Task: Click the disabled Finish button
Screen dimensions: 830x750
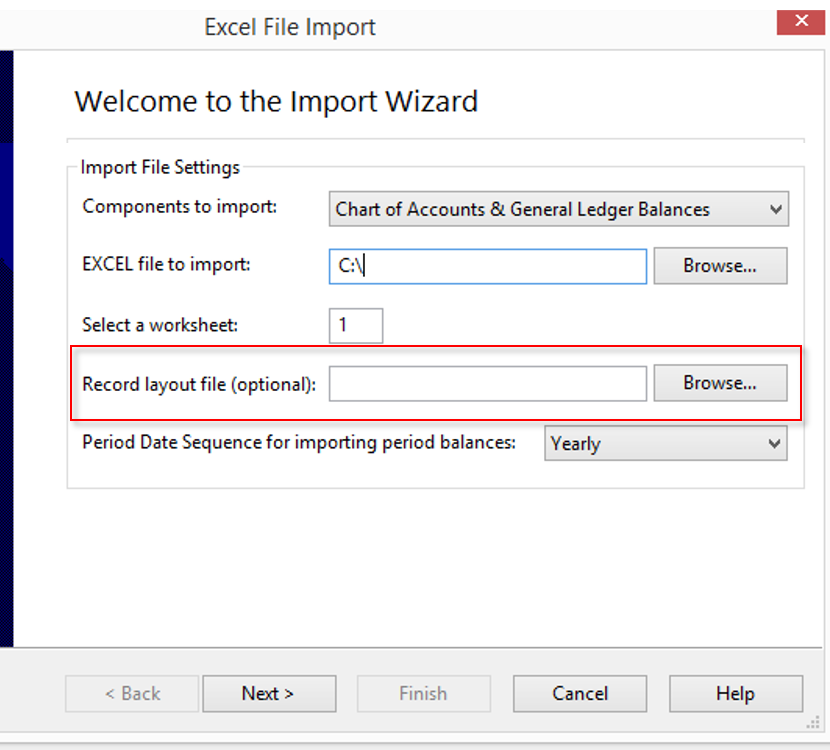Action: (x=423, y=693)
